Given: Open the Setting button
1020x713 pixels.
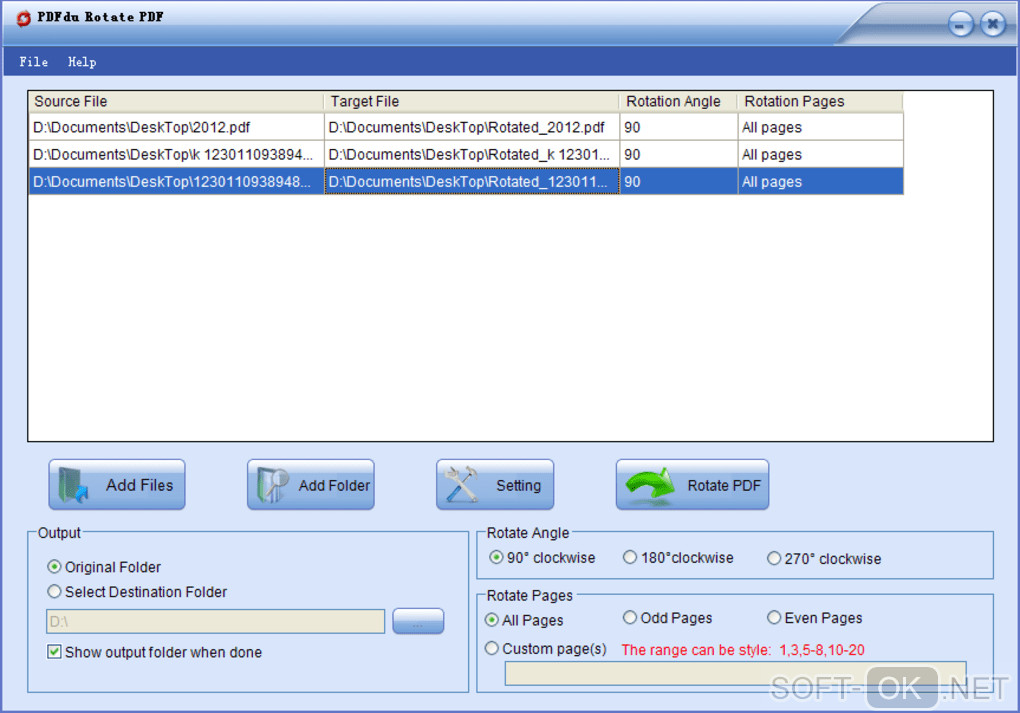Looking at the screenshot, I should (495, 485).
